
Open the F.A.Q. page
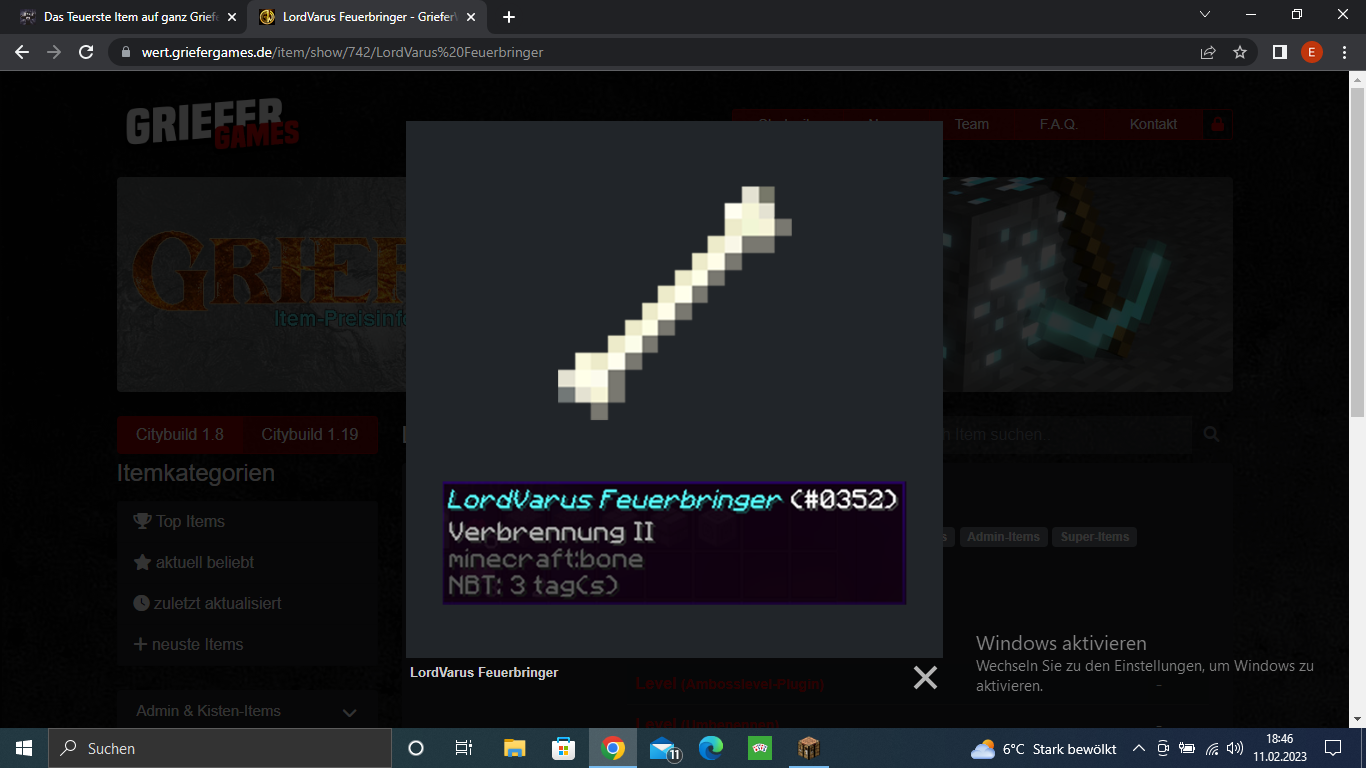pyautogui.click(x=1058, y=124)
